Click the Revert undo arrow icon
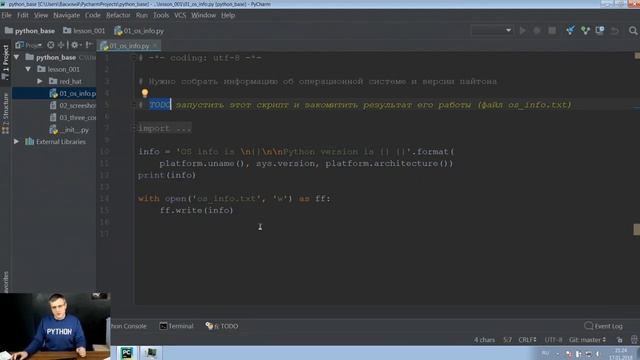 click(615, 30)
